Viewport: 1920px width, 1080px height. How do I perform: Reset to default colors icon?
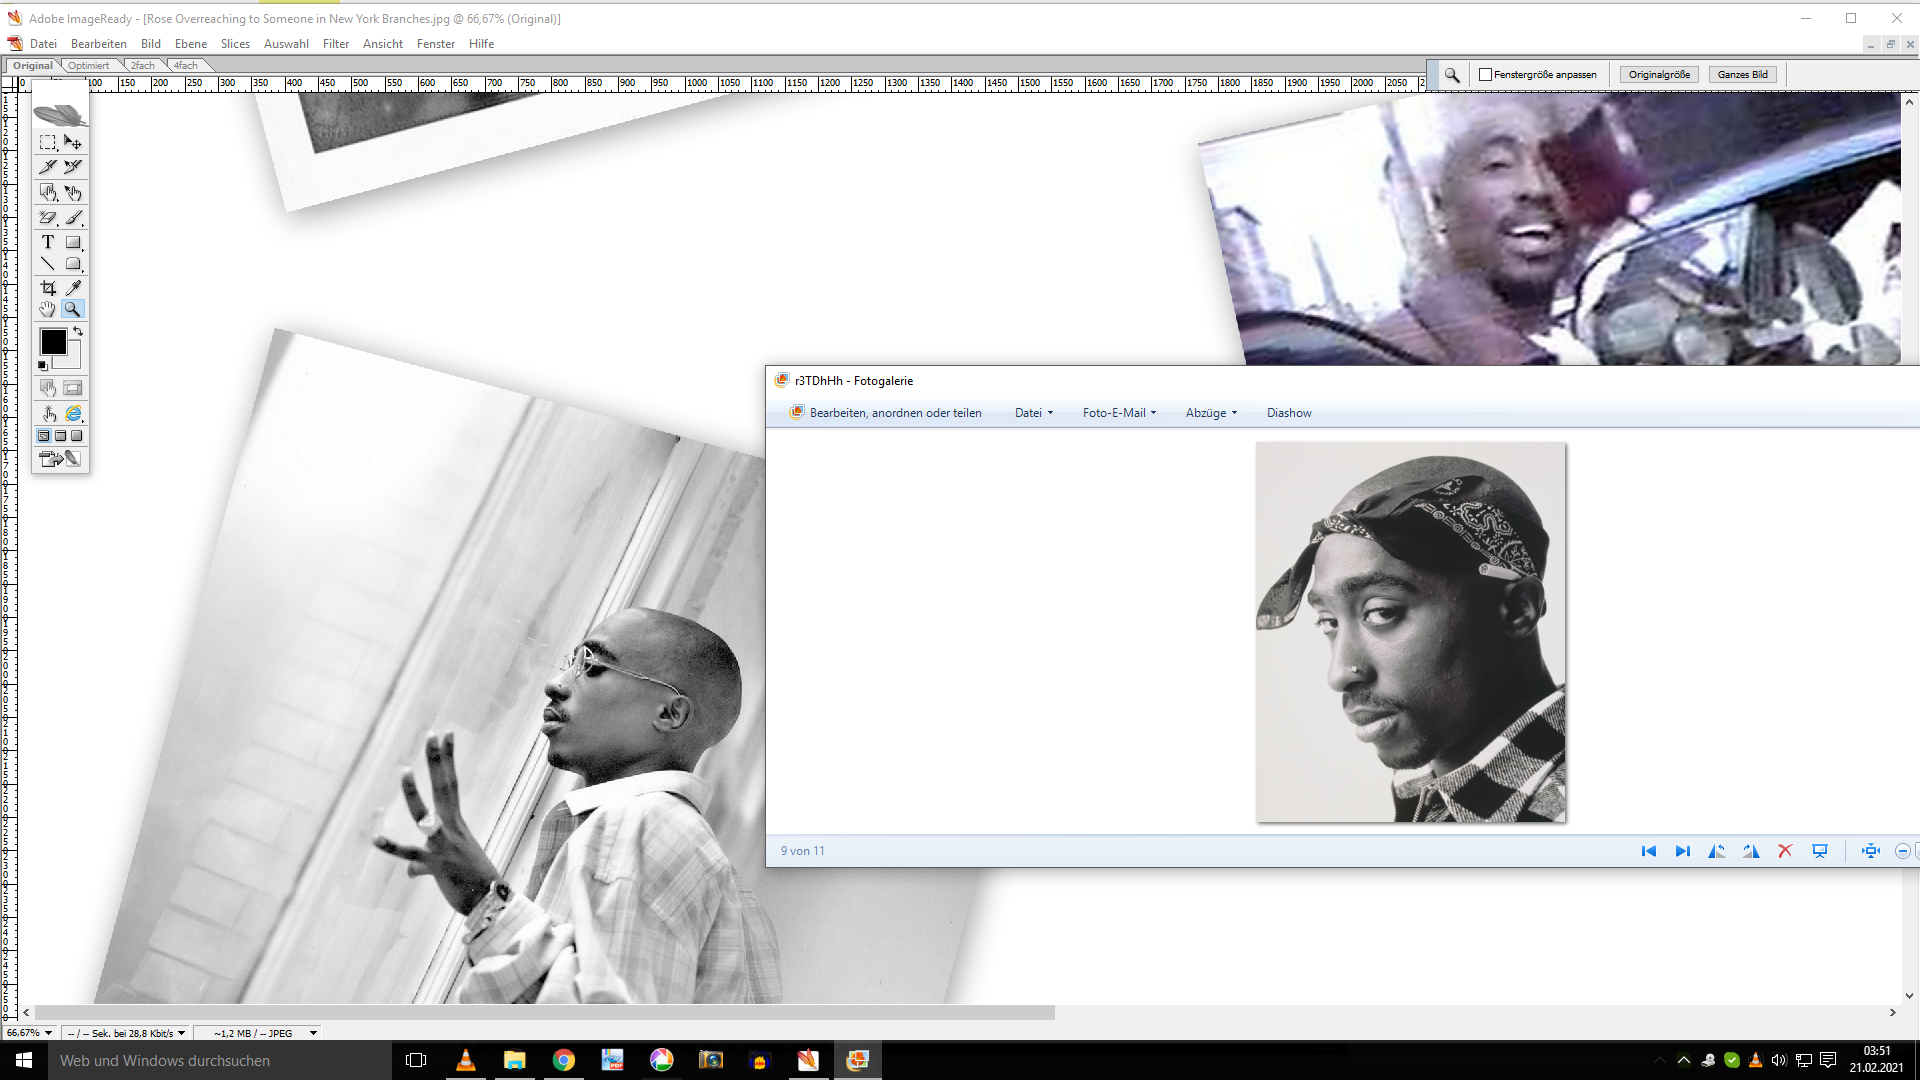point(43,366)
